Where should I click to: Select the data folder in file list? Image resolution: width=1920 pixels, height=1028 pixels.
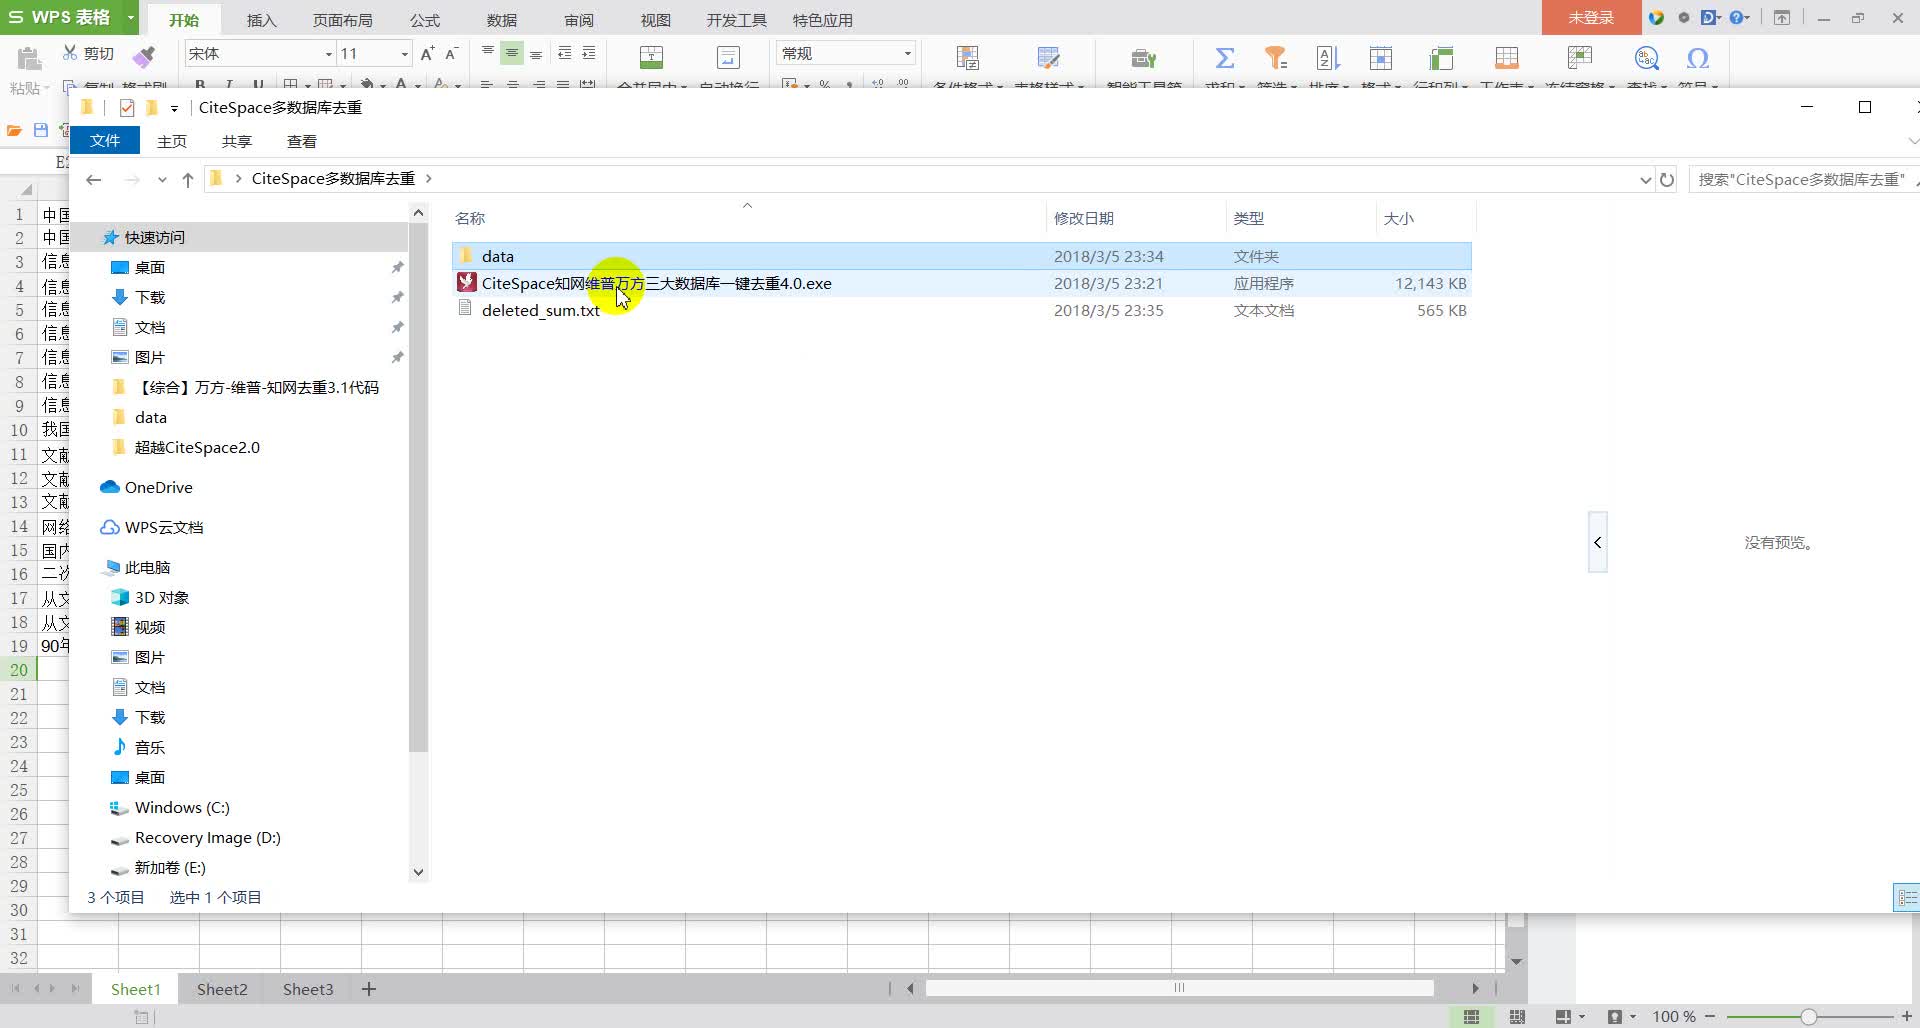pyautogui.click(x=961, y=256)
